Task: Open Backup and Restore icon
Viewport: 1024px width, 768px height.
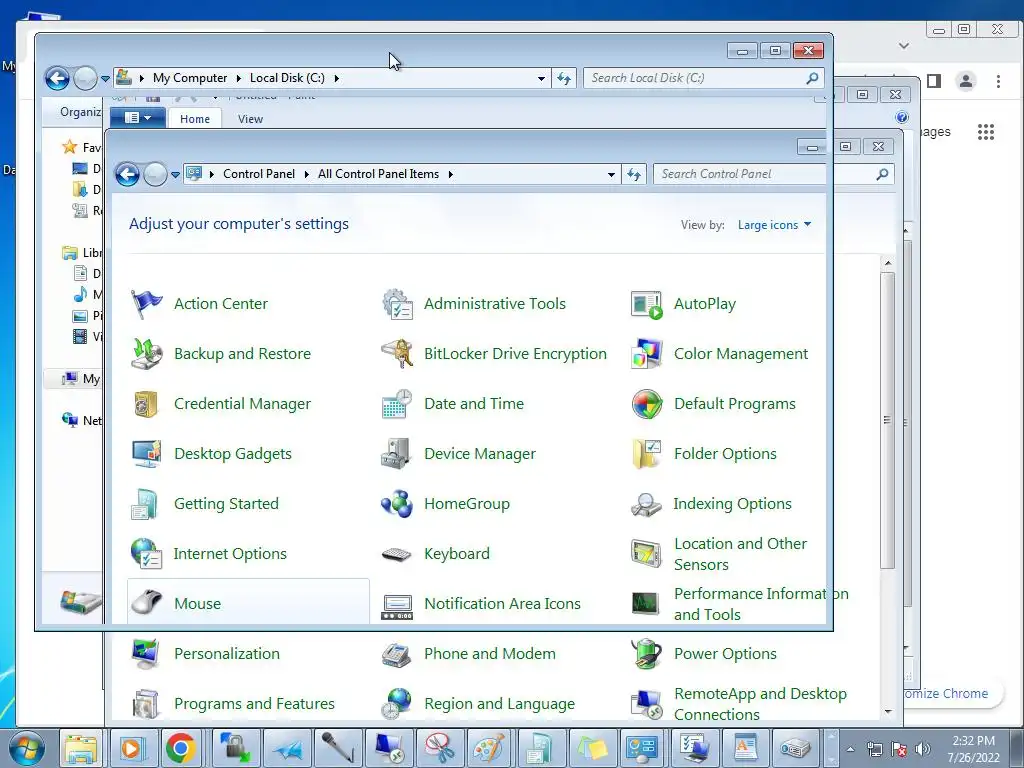Action: coord(146,354)
